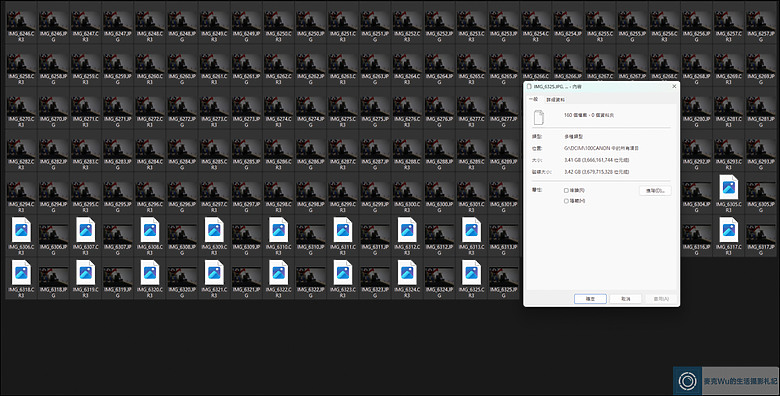Viewport: 780px width, 396px height.
Task: Select the IMG_6325.JPG thumbnail
Action: tap(503, 278)
